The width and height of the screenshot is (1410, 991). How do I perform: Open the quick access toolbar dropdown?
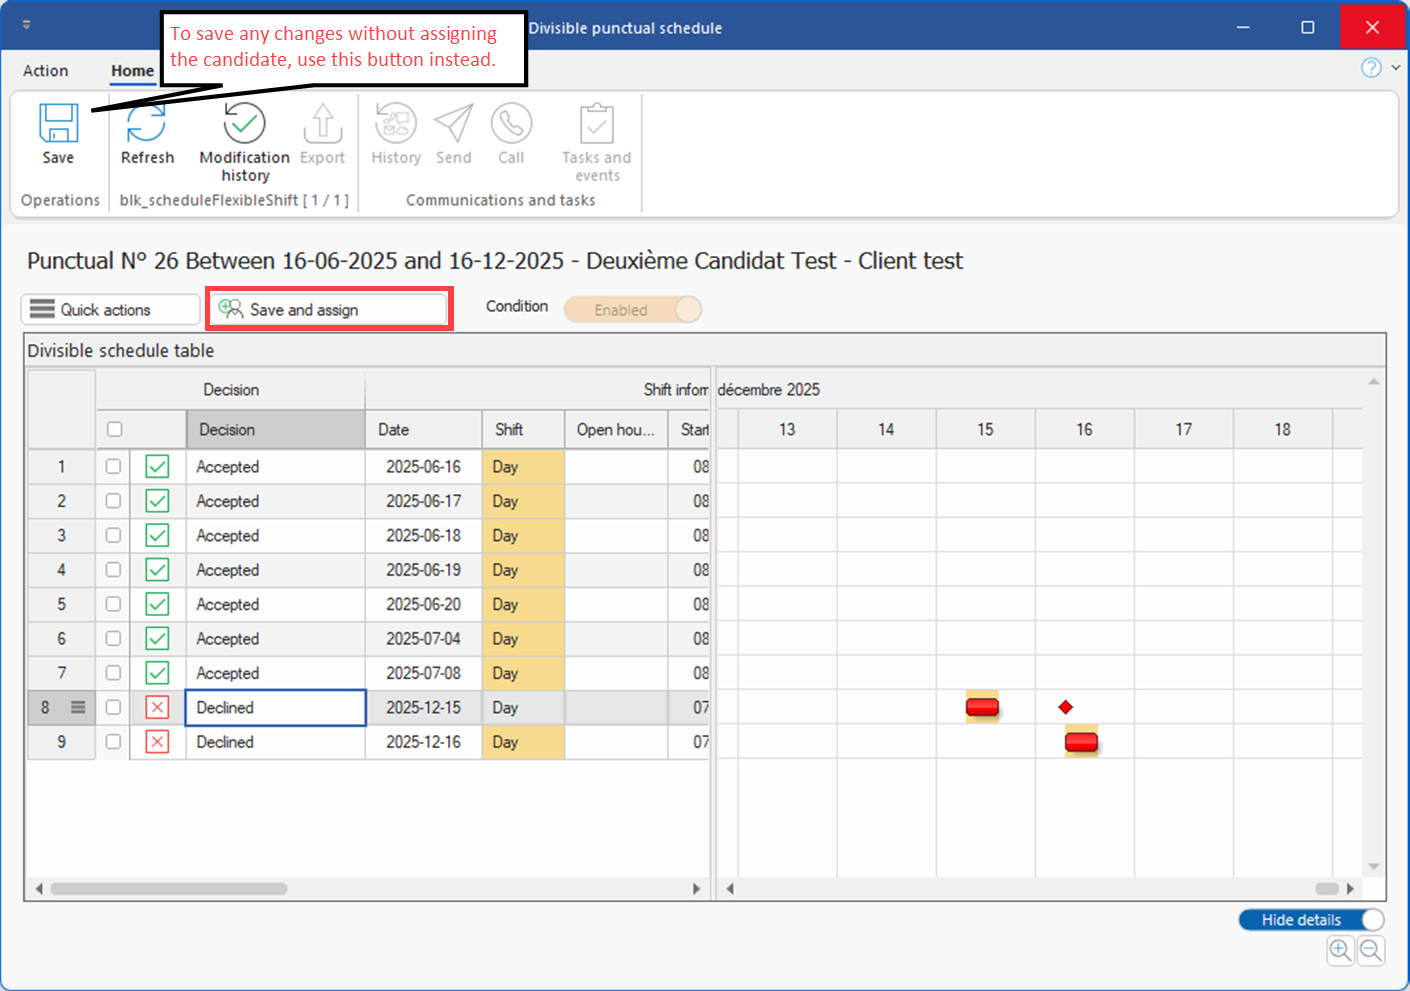[26, 25]
